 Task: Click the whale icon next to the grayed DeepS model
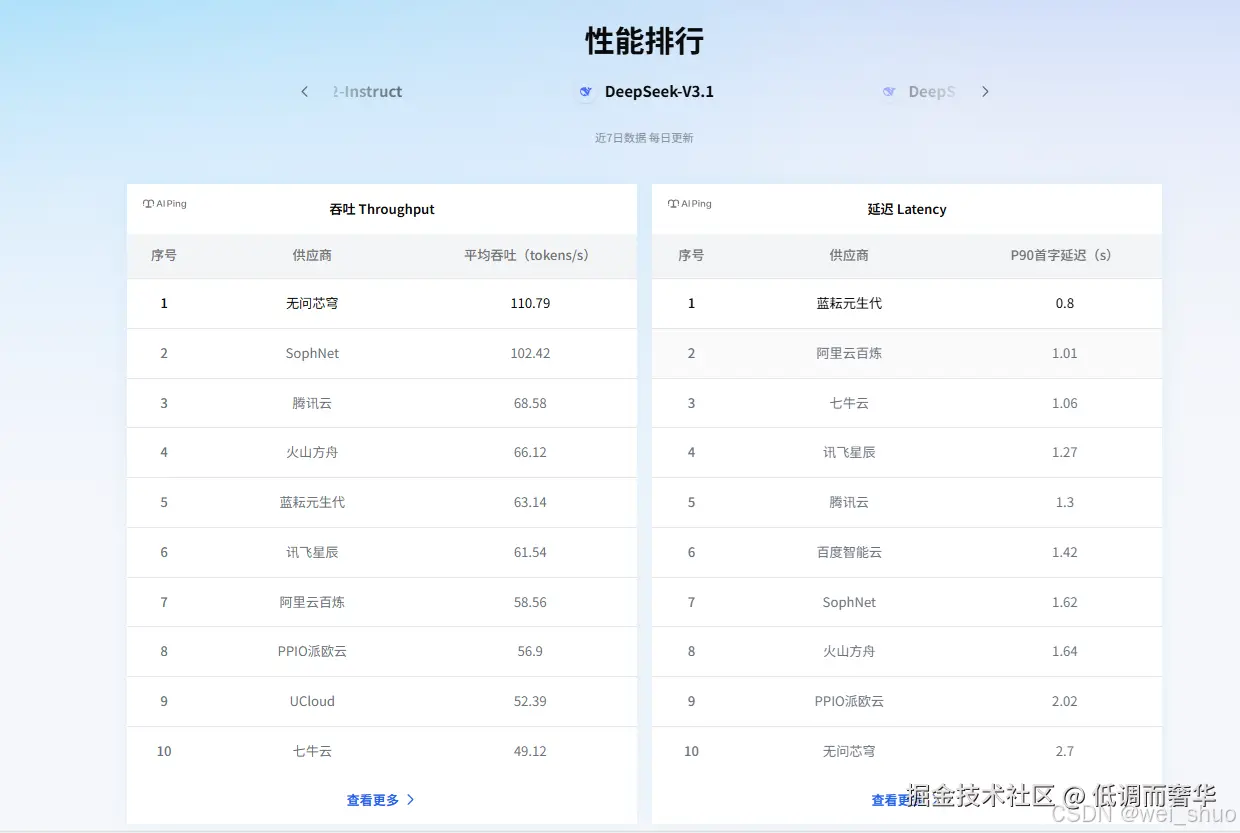(x=889, y=91)
